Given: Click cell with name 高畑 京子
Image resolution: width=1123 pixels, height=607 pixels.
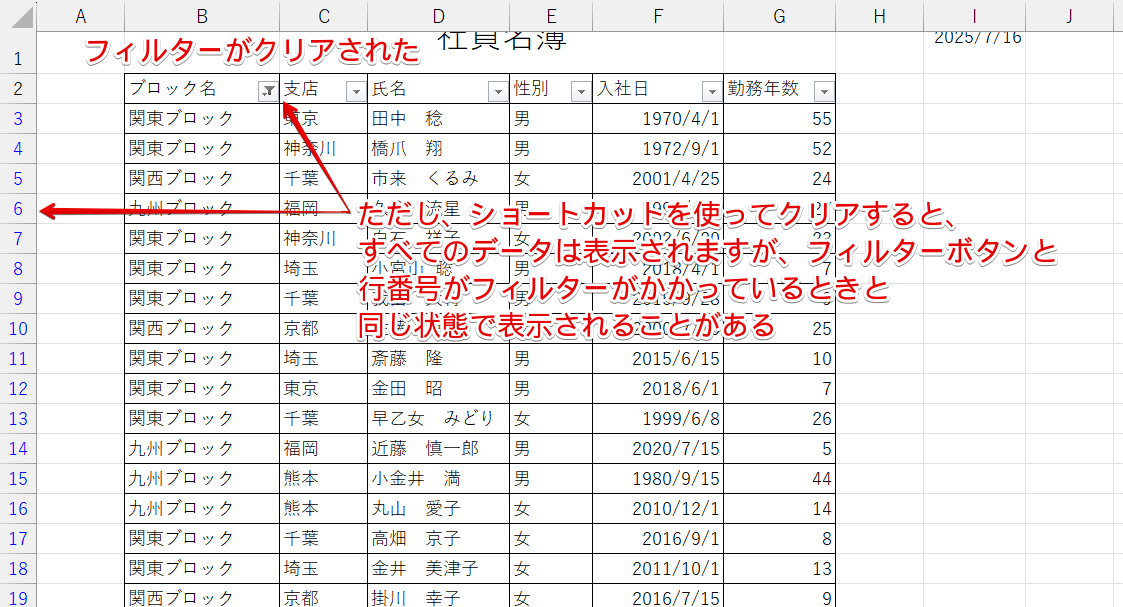Looking at the screenshot, I should (x=438, y=539).
